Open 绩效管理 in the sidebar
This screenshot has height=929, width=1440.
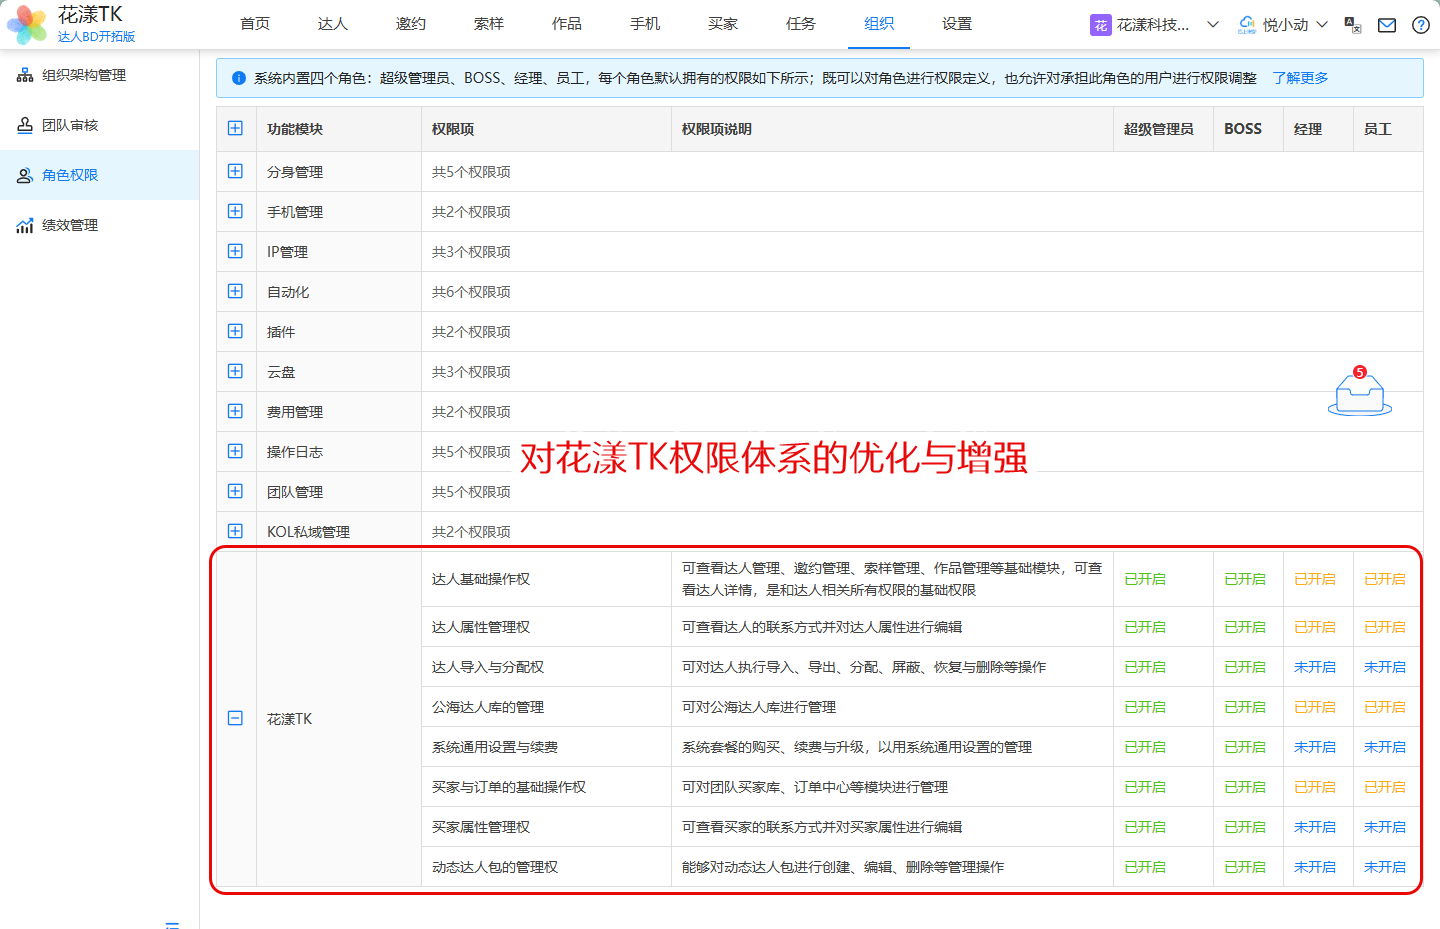pos(70,225)
